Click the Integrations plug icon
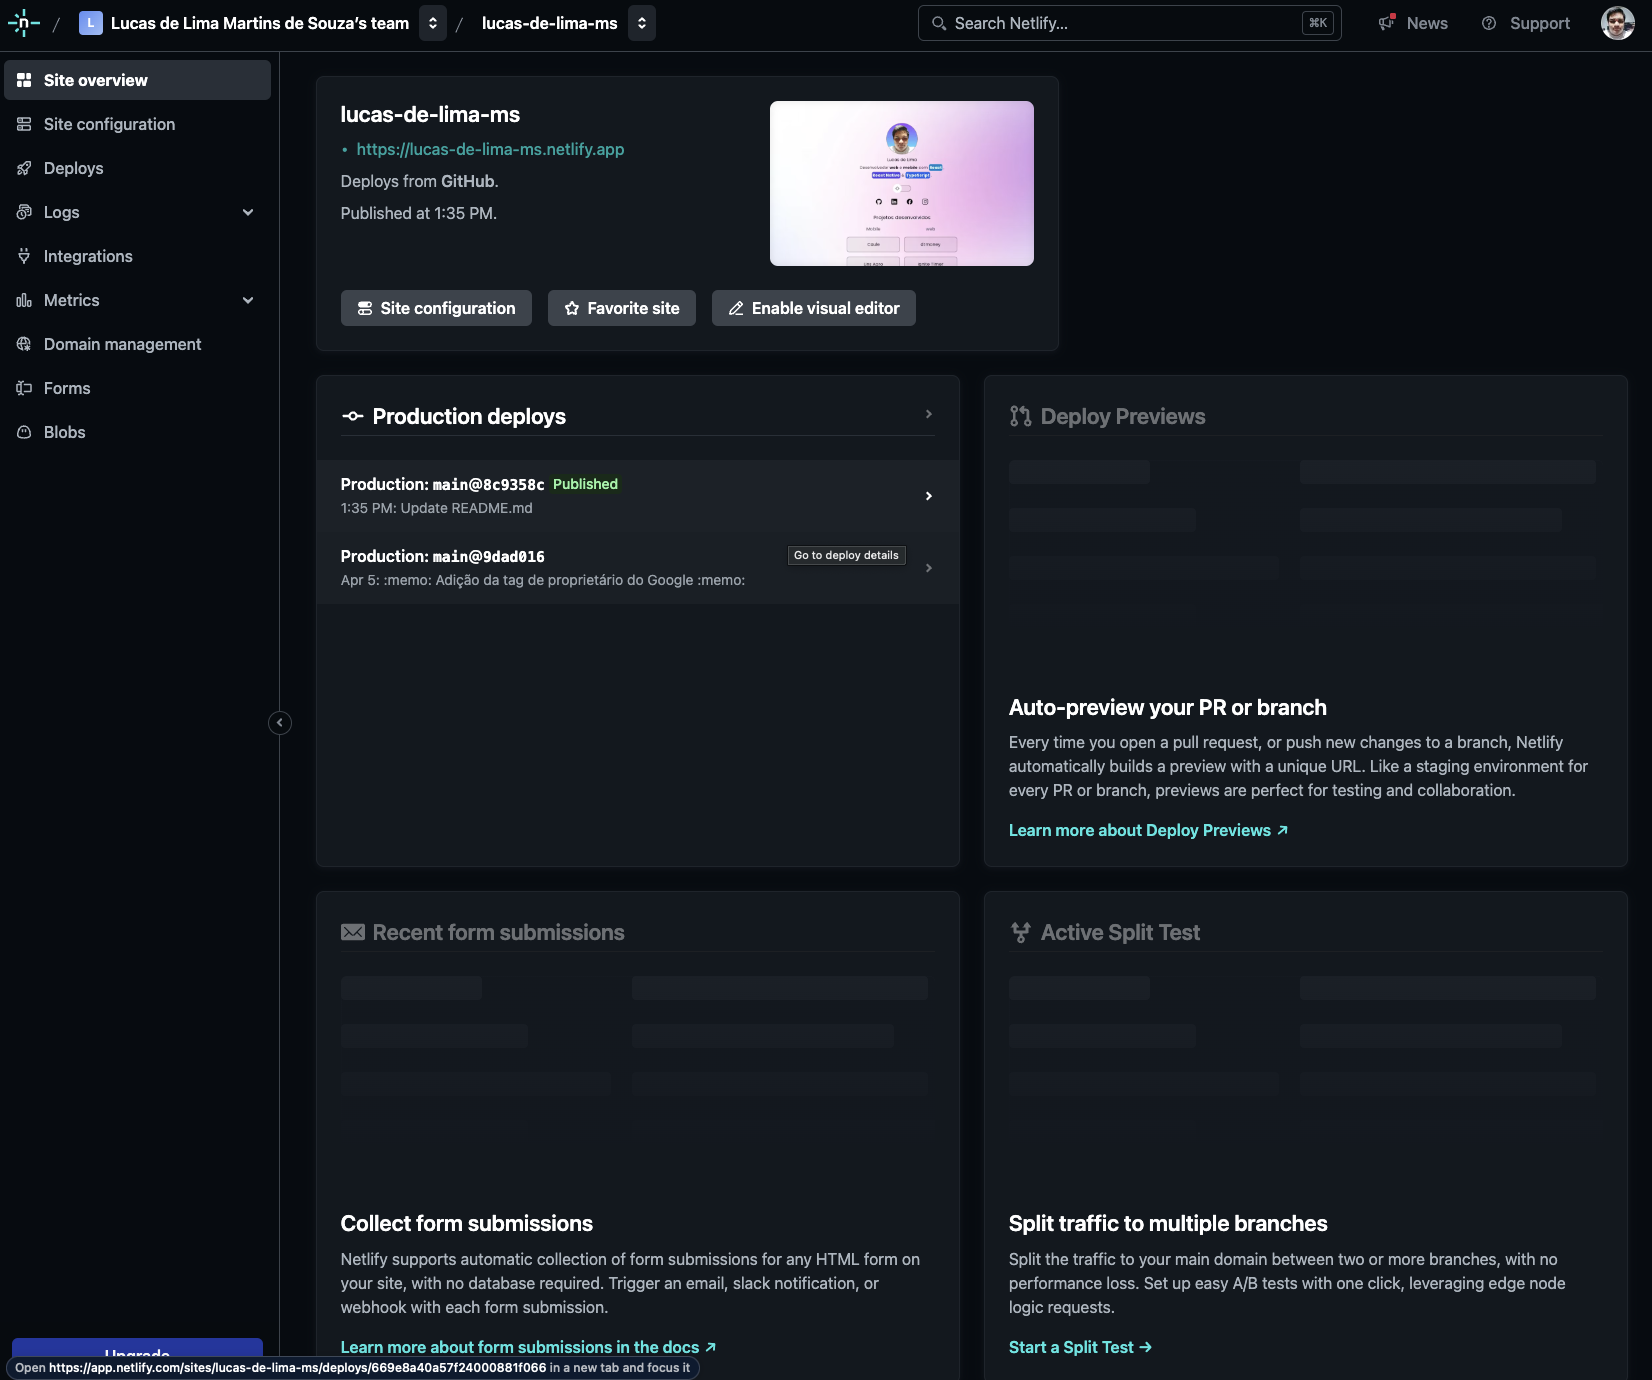Image resolution: width=1652 pixels, height=1380 pixels. pyautogui.click(x=24, y=256)
